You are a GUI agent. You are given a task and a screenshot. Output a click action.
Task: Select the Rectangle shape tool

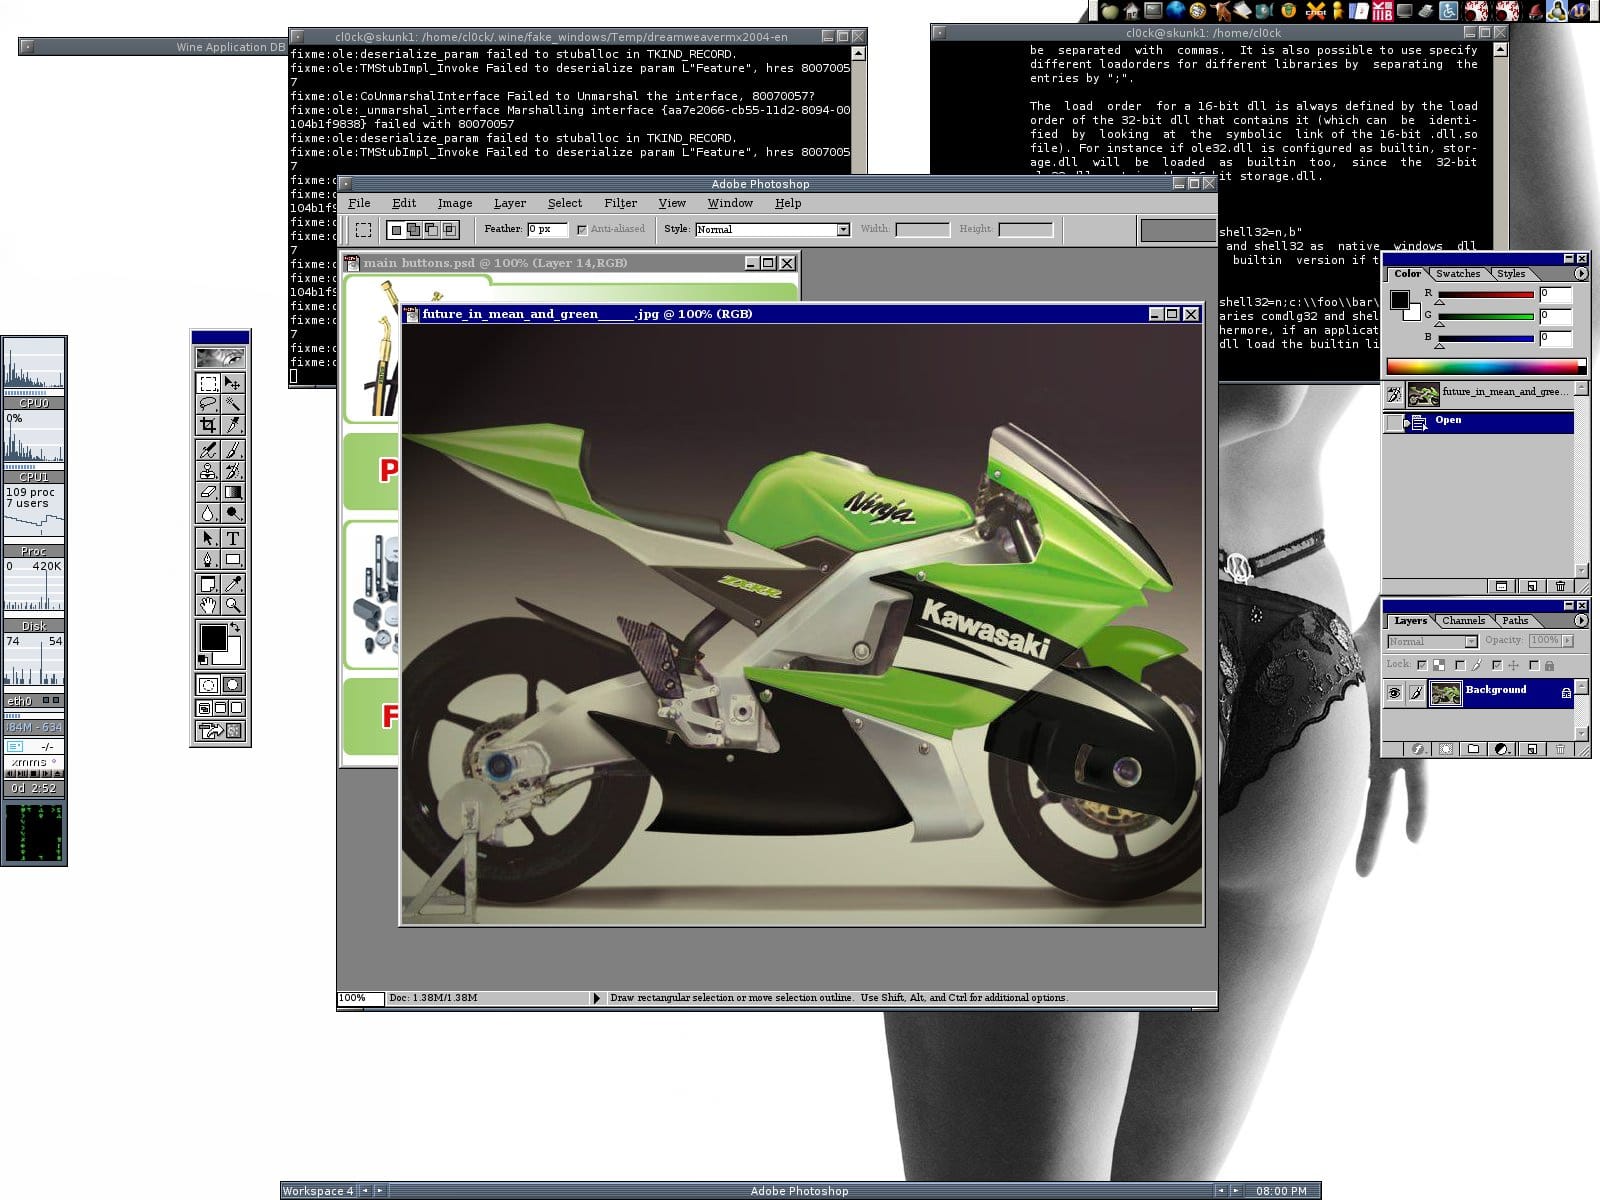(232, 559)
